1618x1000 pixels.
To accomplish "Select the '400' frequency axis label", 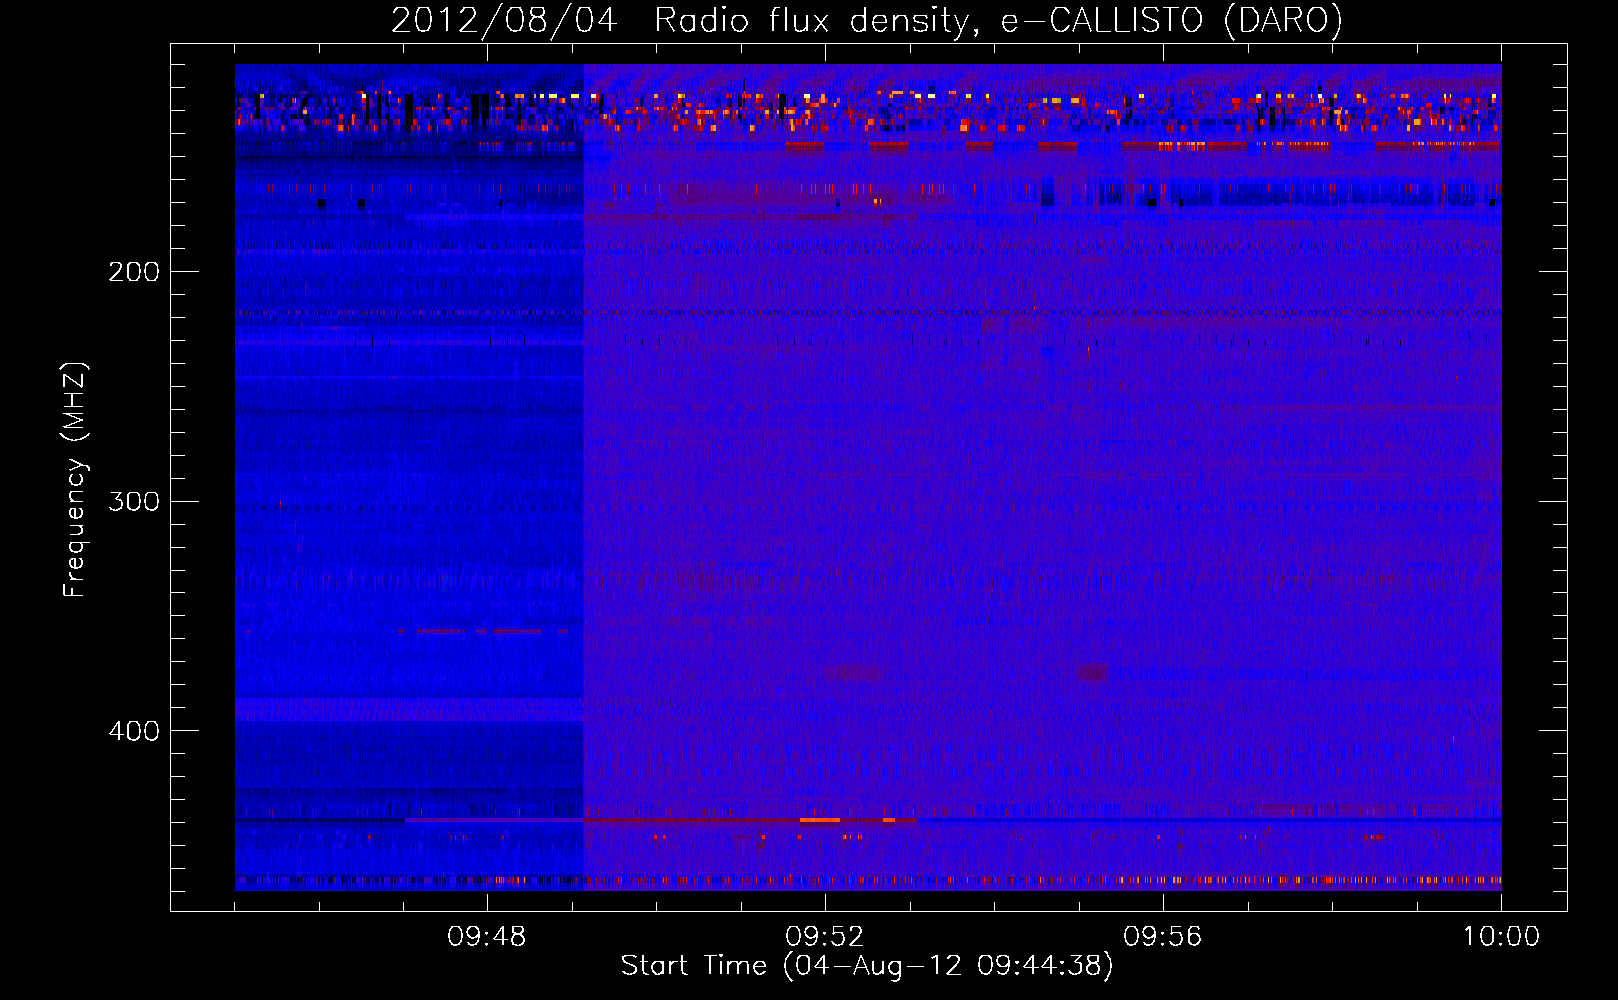I will click(134, 731).
